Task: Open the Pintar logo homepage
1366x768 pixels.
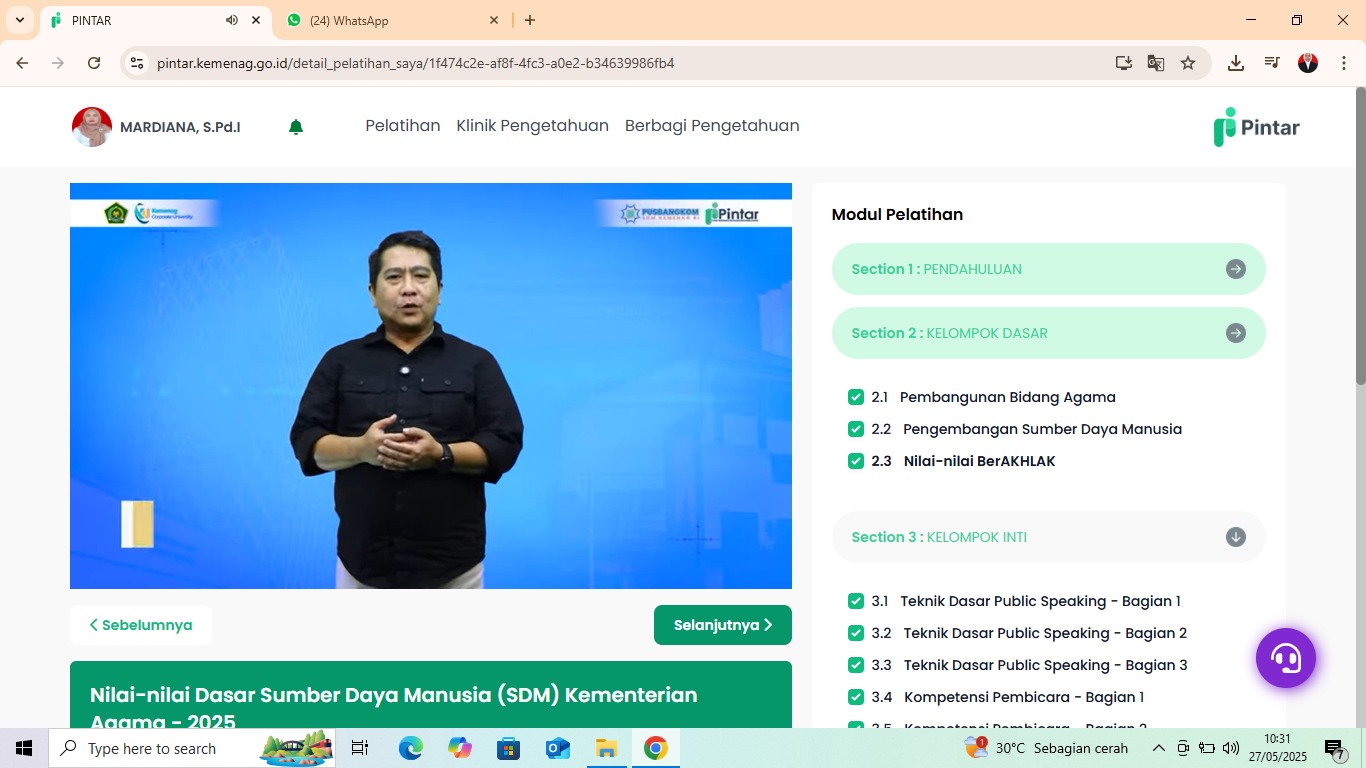Action: click(x=1256, y=127)
